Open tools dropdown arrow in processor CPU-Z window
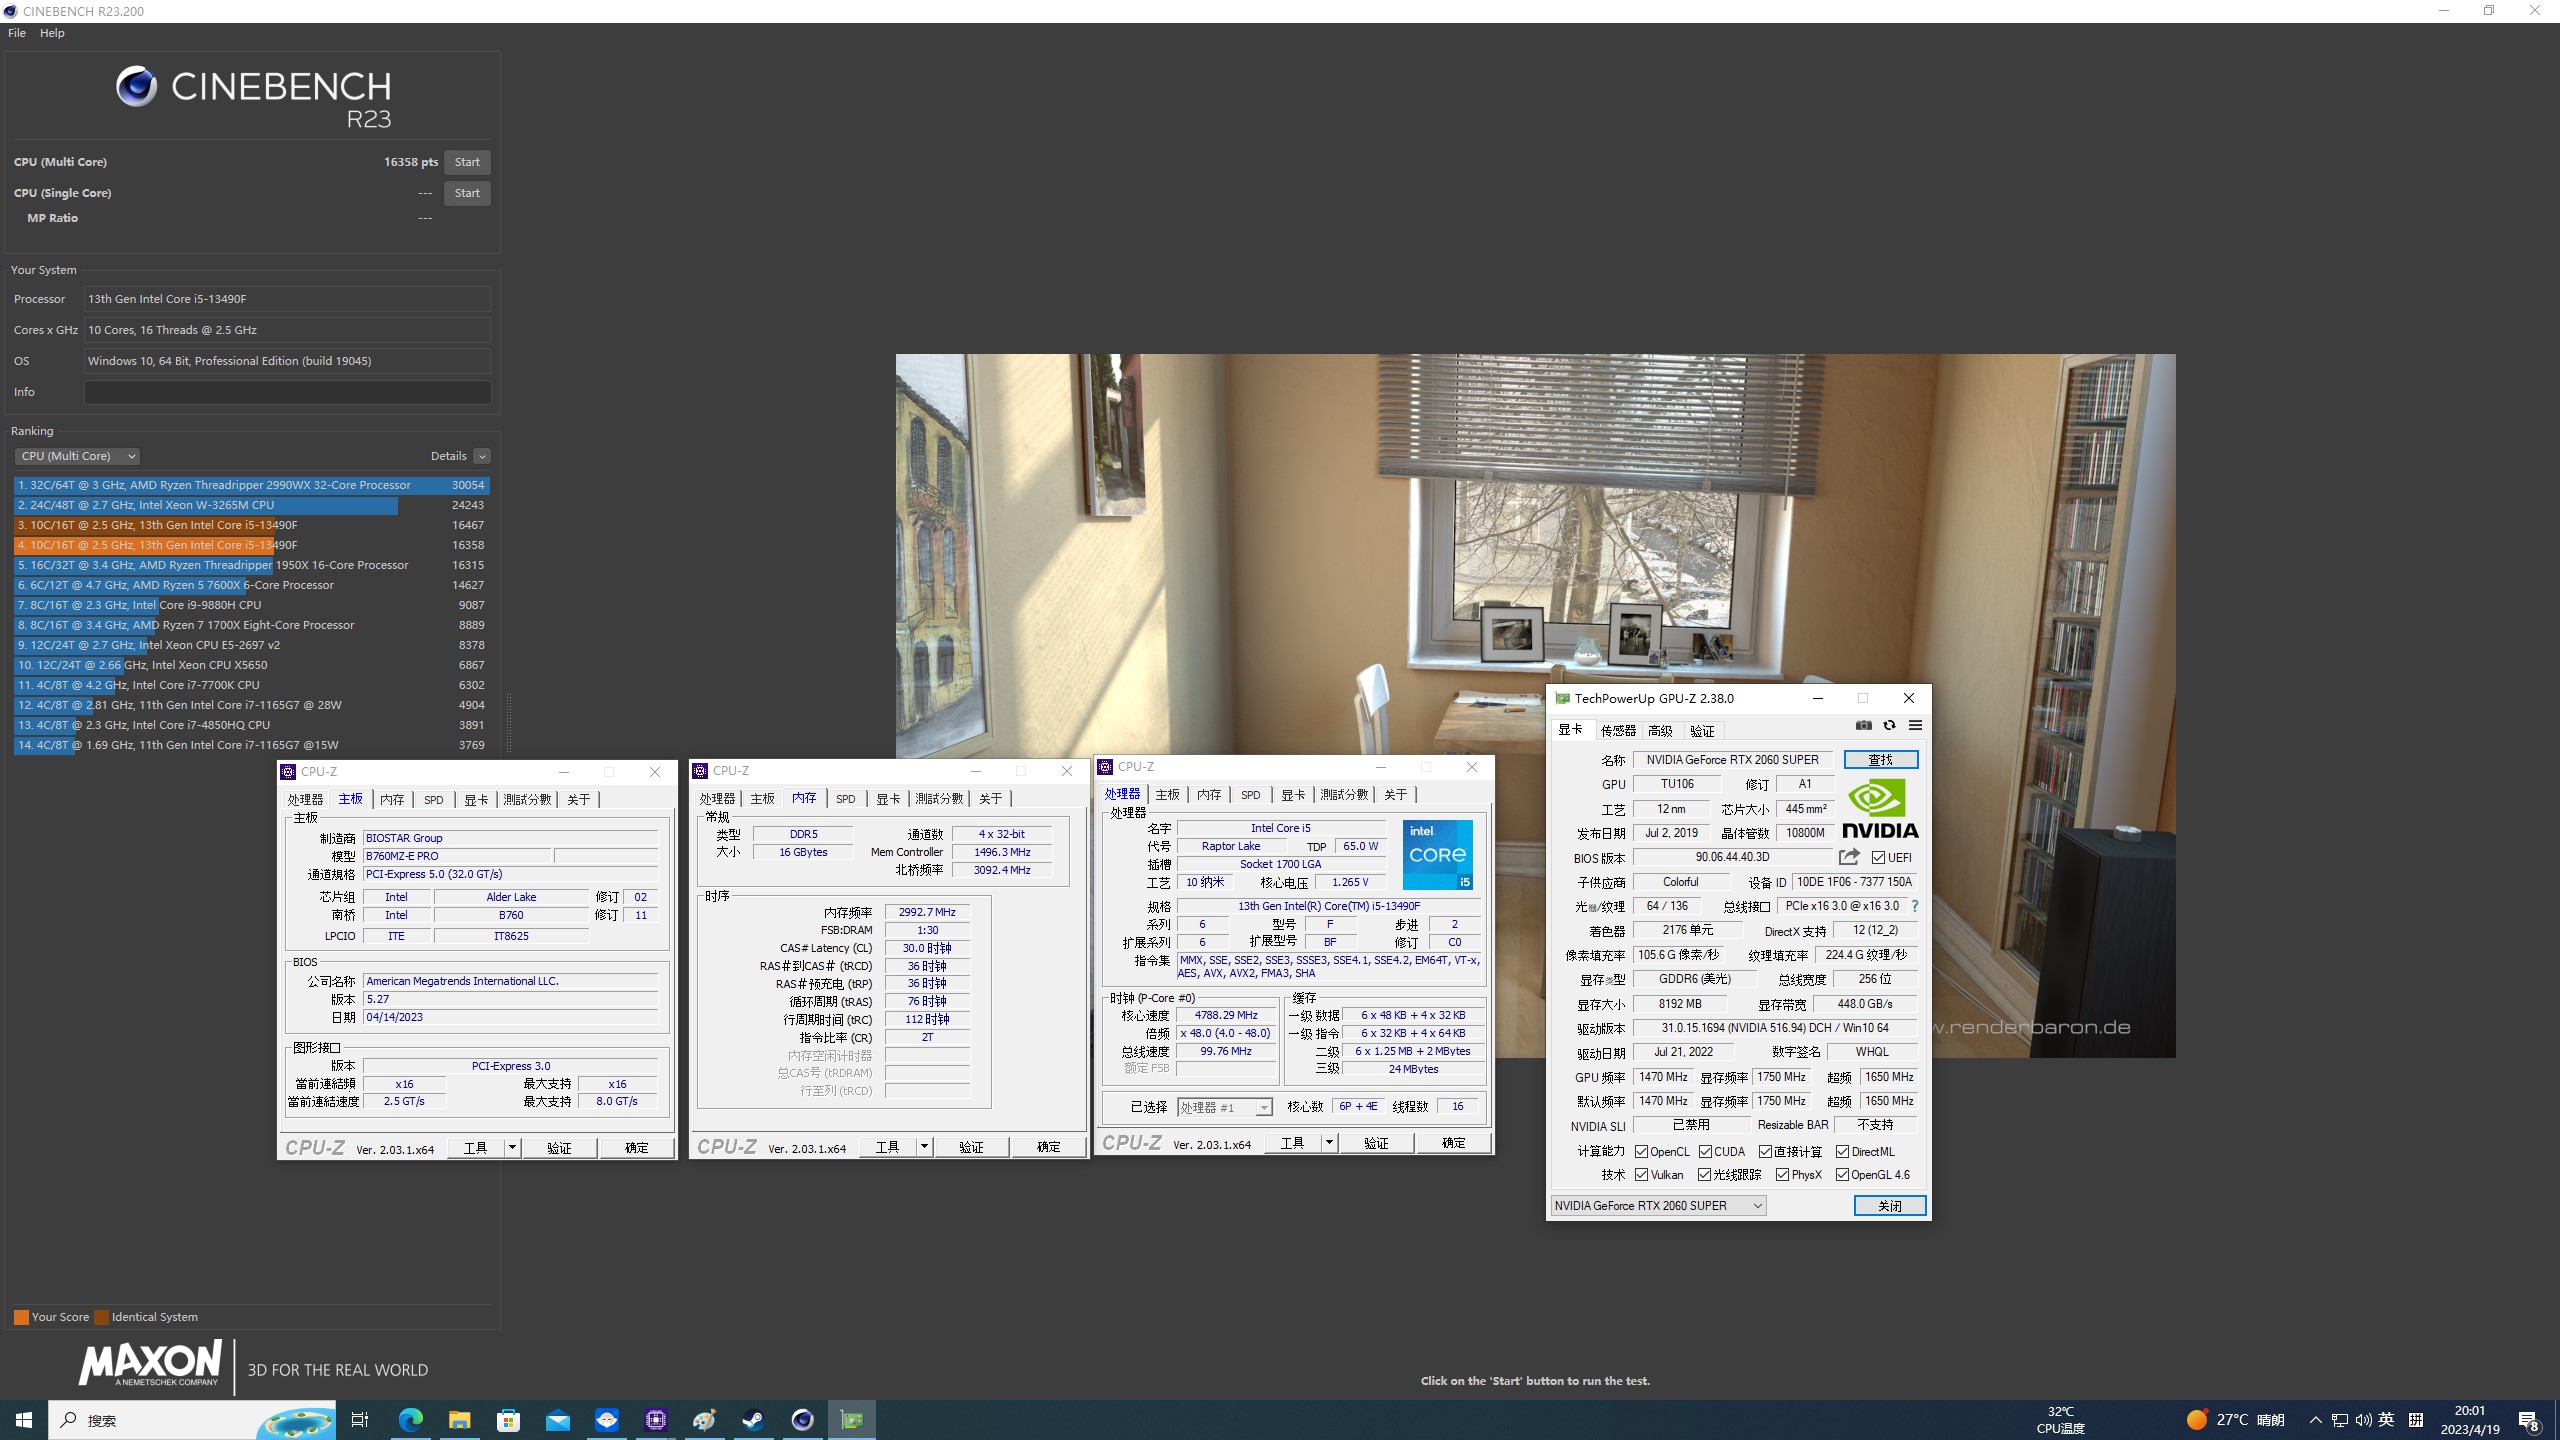 [1329, 1142]
